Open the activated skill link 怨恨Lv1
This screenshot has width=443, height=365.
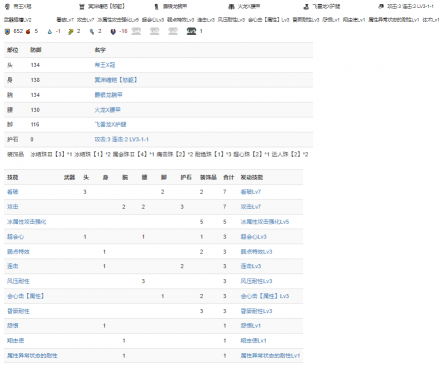coord(251,325)
